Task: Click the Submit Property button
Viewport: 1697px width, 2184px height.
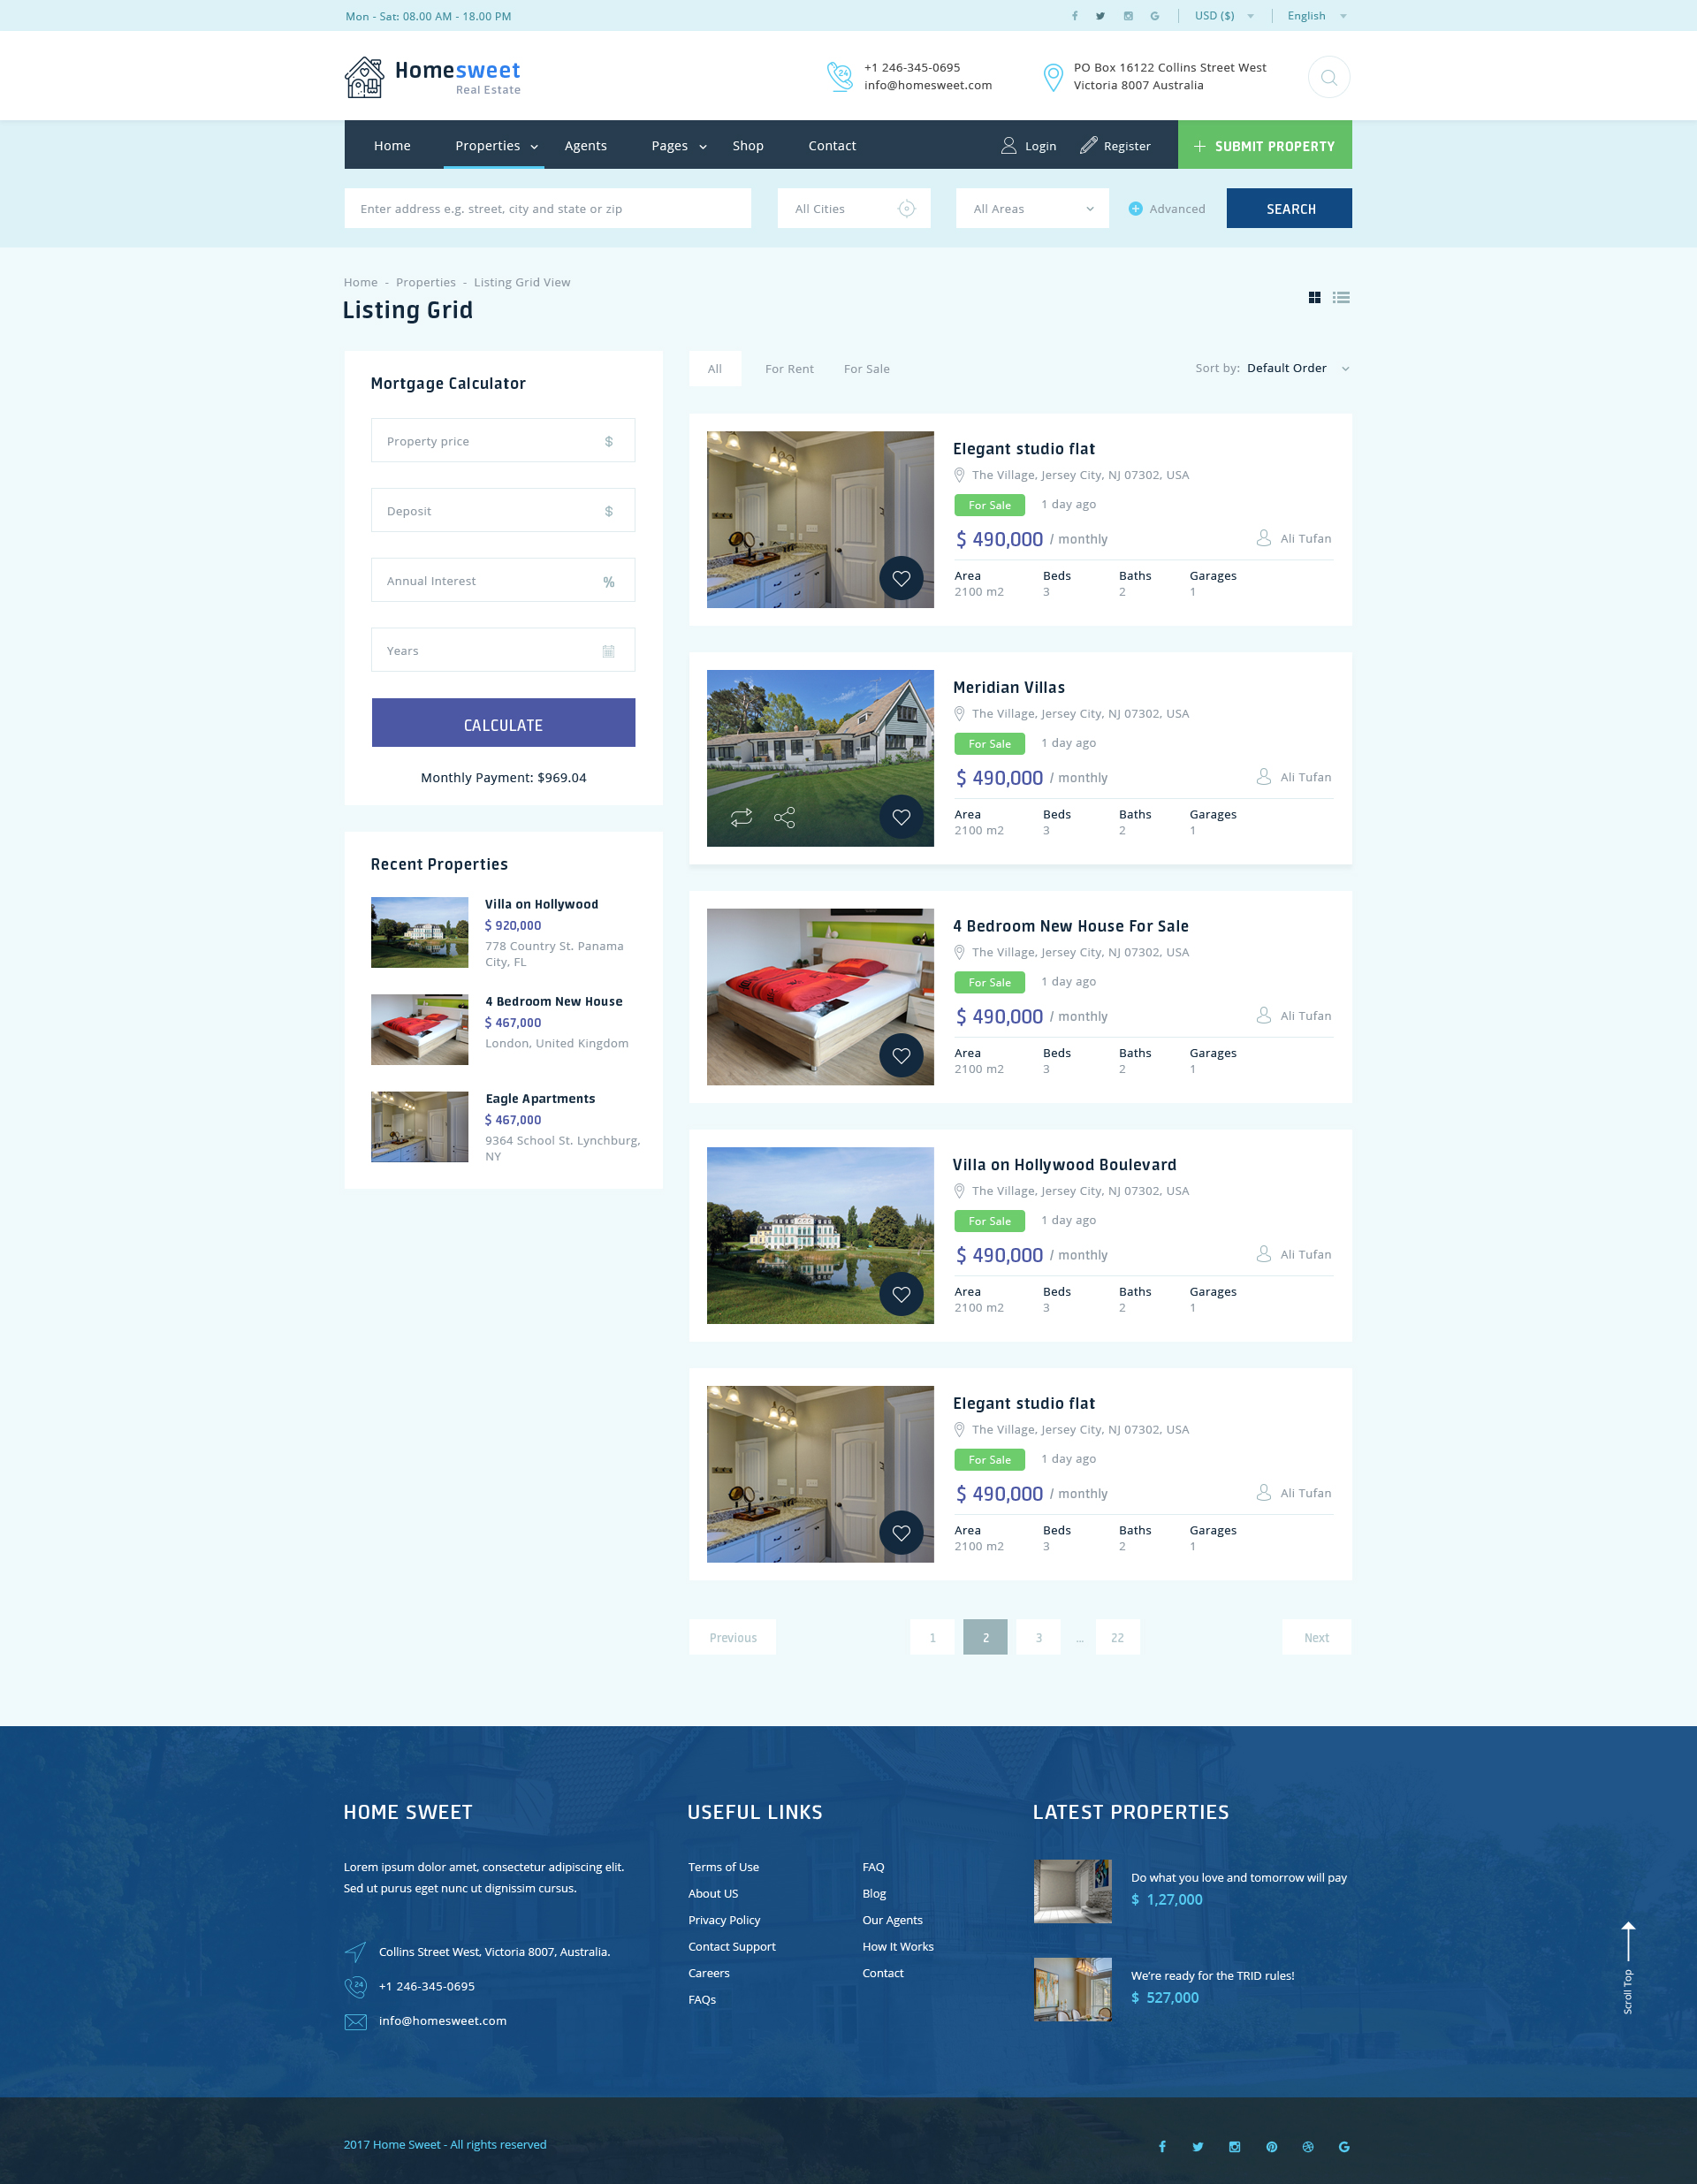Action: (1264, 145)
